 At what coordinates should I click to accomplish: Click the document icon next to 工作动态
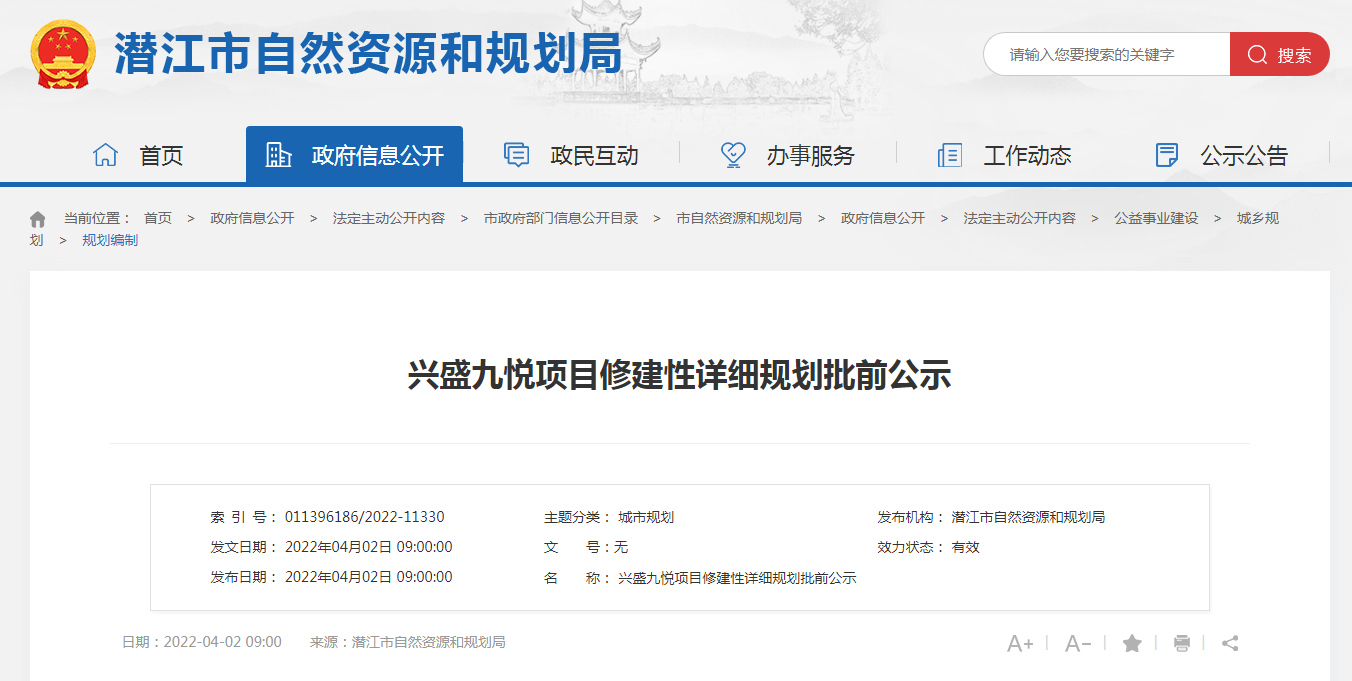tap(948, 154)
